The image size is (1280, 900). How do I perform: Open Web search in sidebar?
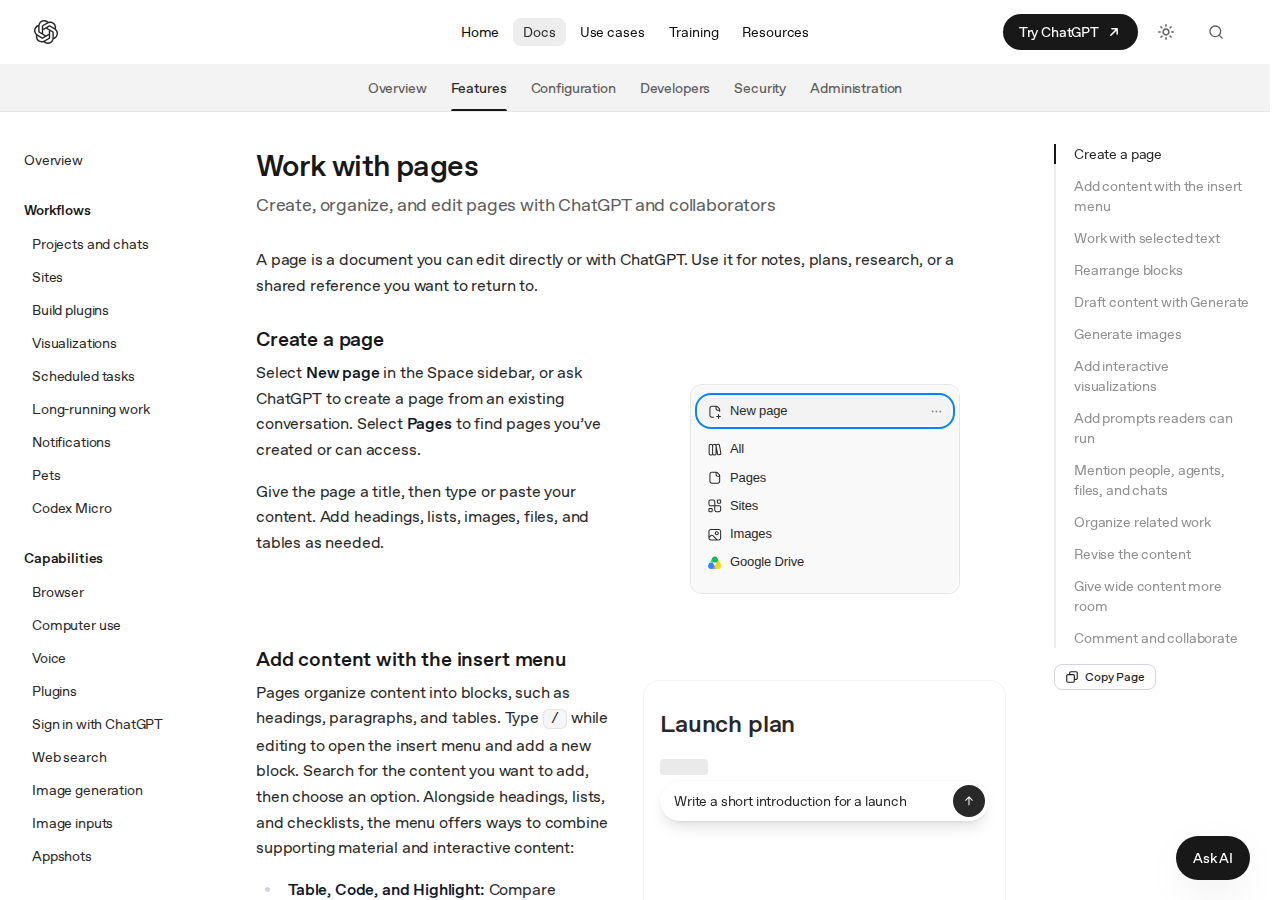[x=69, y=757]
